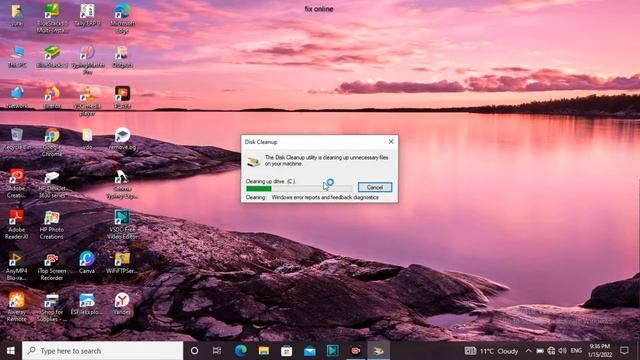This screenshot has height=360, width=640.
Task: Open the Windows Start menu
Action: pos(11,351)
